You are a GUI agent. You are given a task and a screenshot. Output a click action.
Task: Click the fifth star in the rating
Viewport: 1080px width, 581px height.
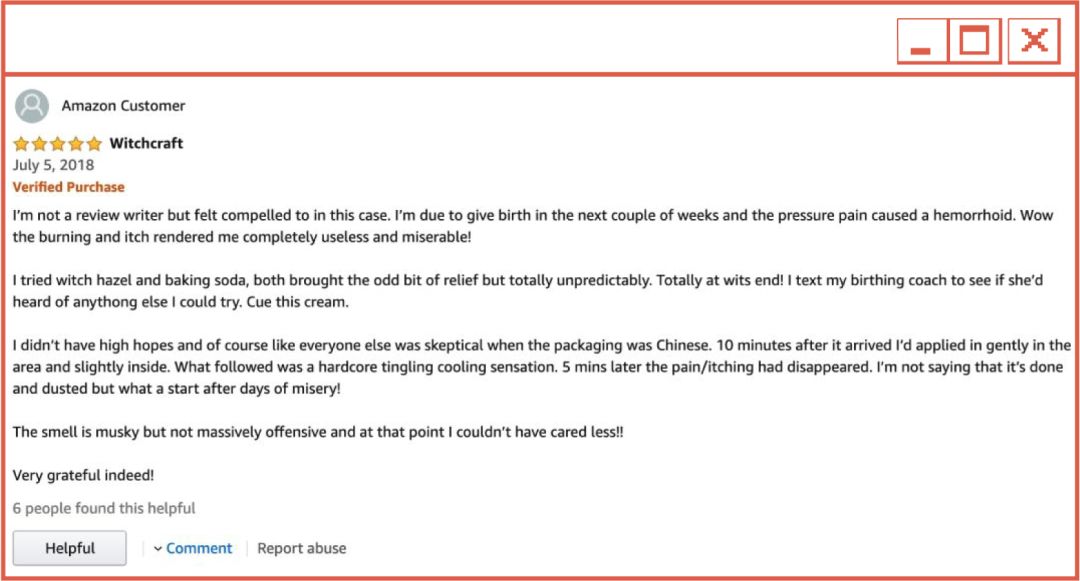tap(94, 144)
